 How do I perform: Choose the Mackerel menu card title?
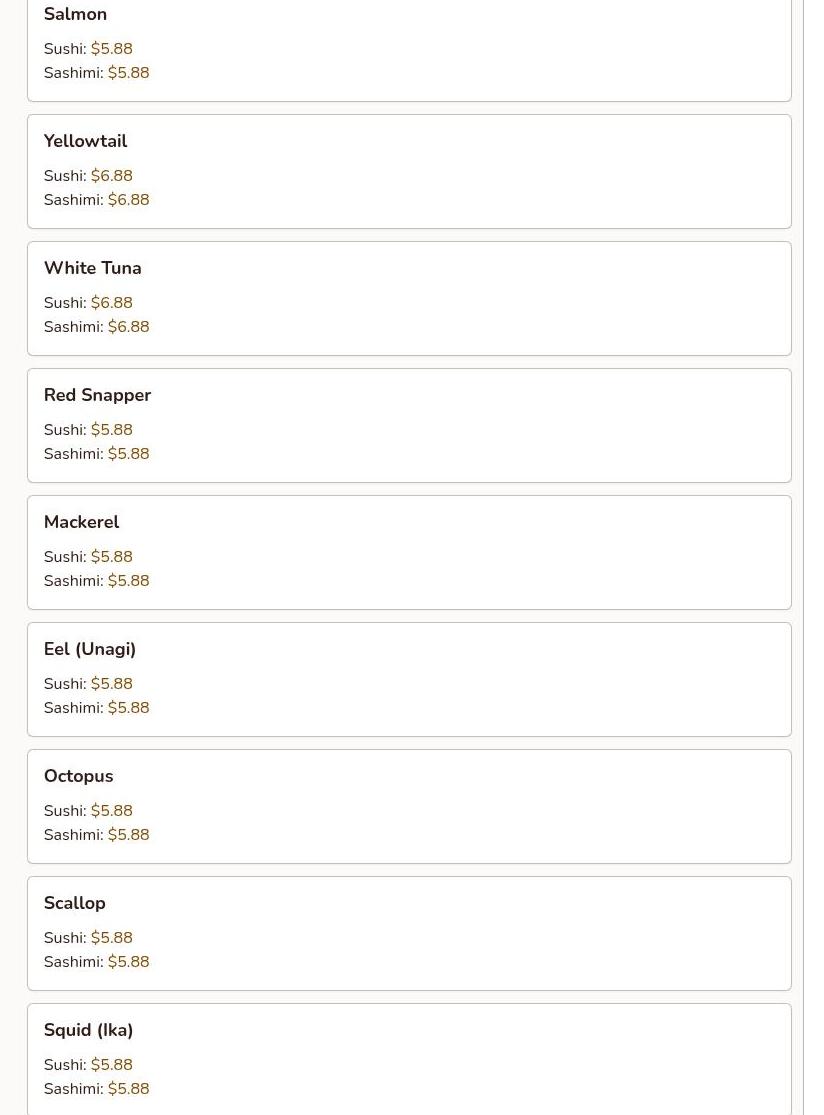coord(82,522)
